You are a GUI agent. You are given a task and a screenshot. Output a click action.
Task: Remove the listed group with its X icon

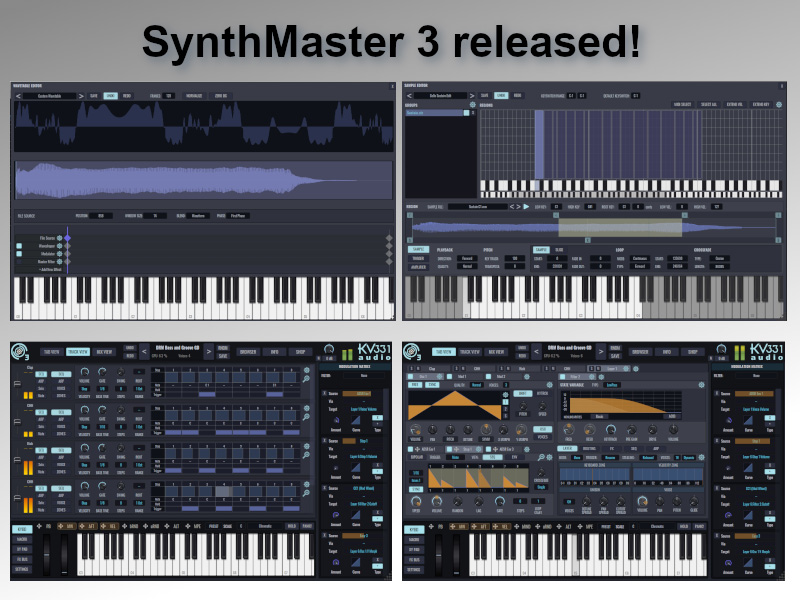[473, 113]
